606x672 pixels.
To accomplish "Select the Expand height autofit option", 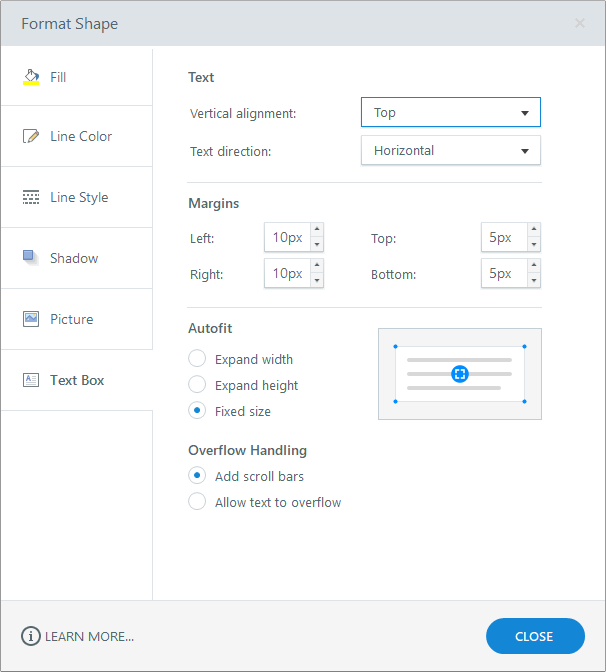I will click(x=197, y=385).
